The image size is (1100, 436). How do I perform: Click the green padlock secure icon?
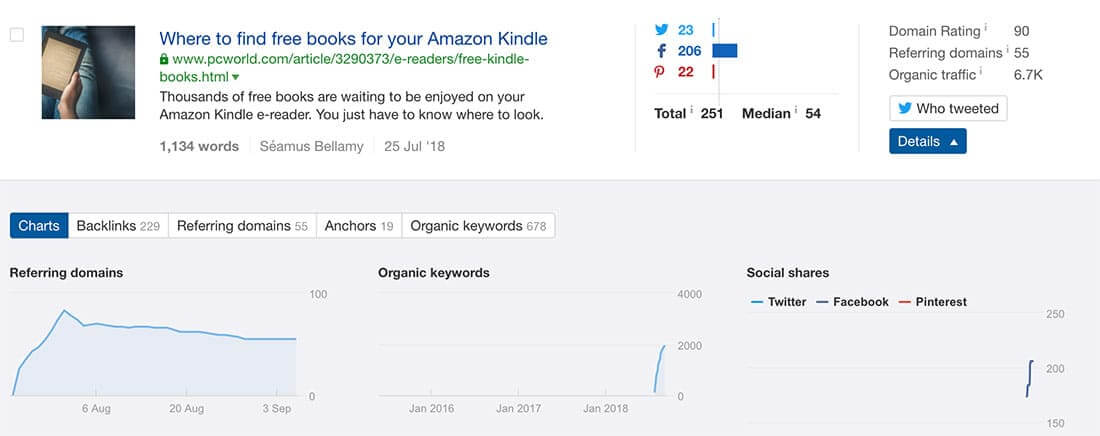[x=164, y=60]
